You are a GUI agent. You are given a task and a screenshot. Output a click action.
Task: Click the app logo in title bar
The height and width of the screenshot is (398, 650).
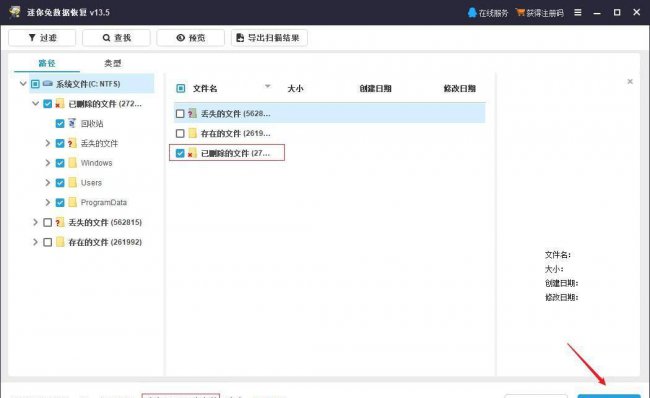tap(15, 12)
